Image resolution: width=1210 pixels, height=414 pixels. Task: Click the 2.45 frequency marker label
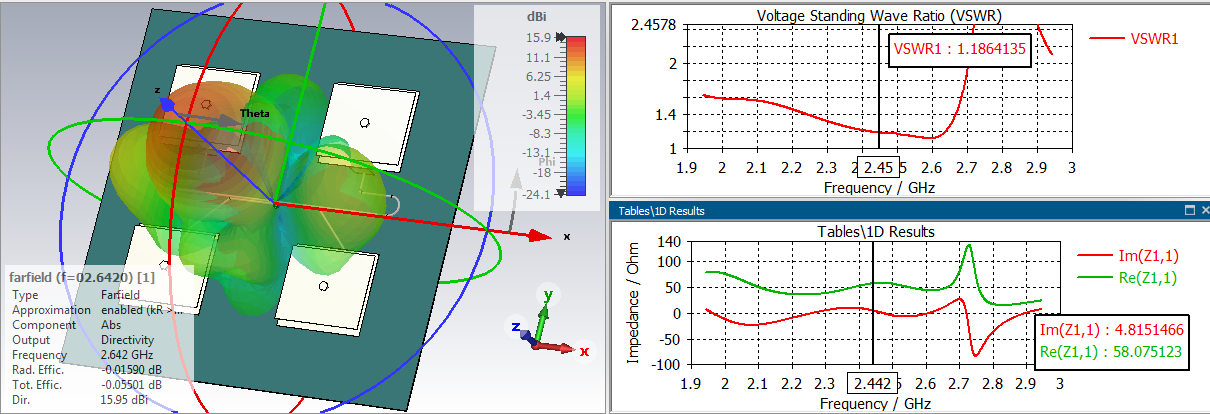881,166
